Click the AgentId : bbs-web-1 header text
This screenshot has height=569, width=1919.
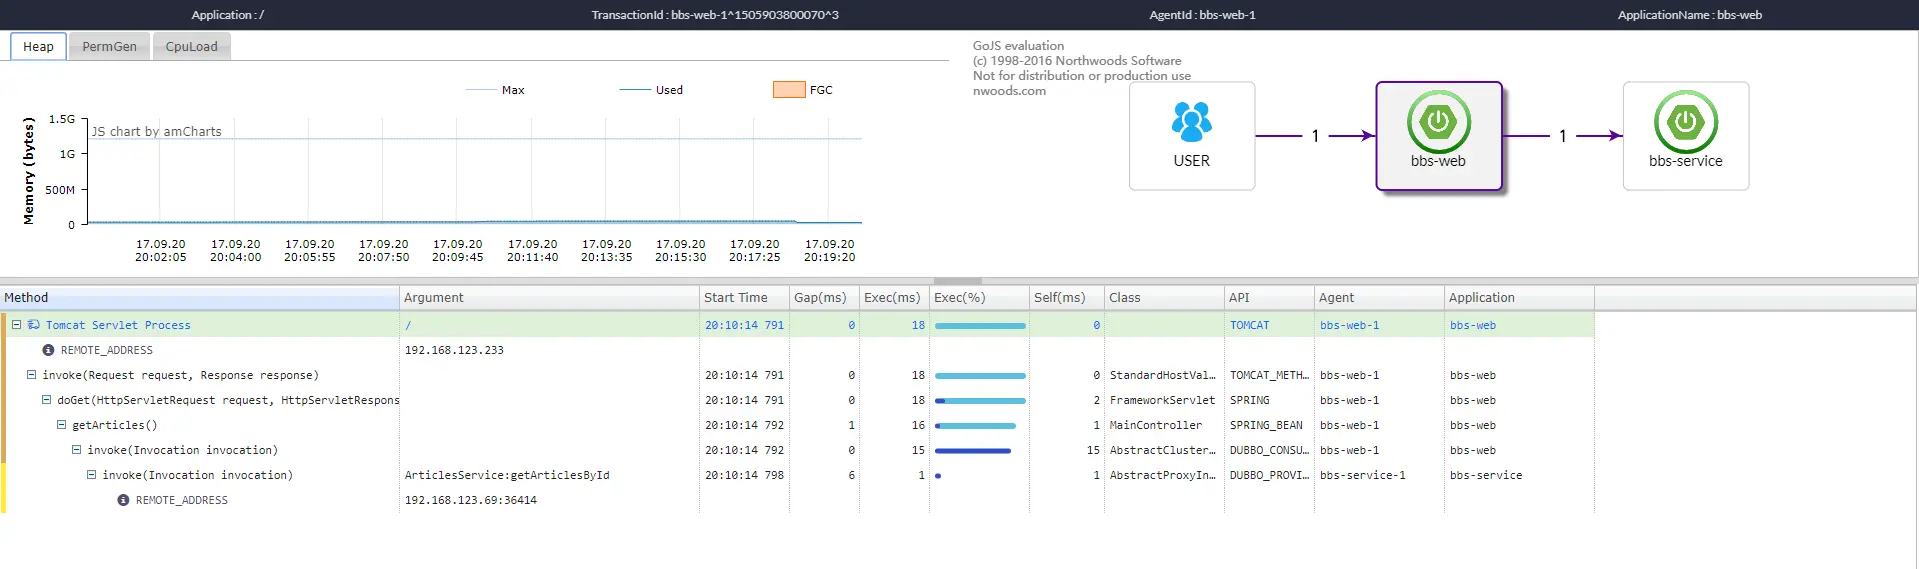[1202, 15]
